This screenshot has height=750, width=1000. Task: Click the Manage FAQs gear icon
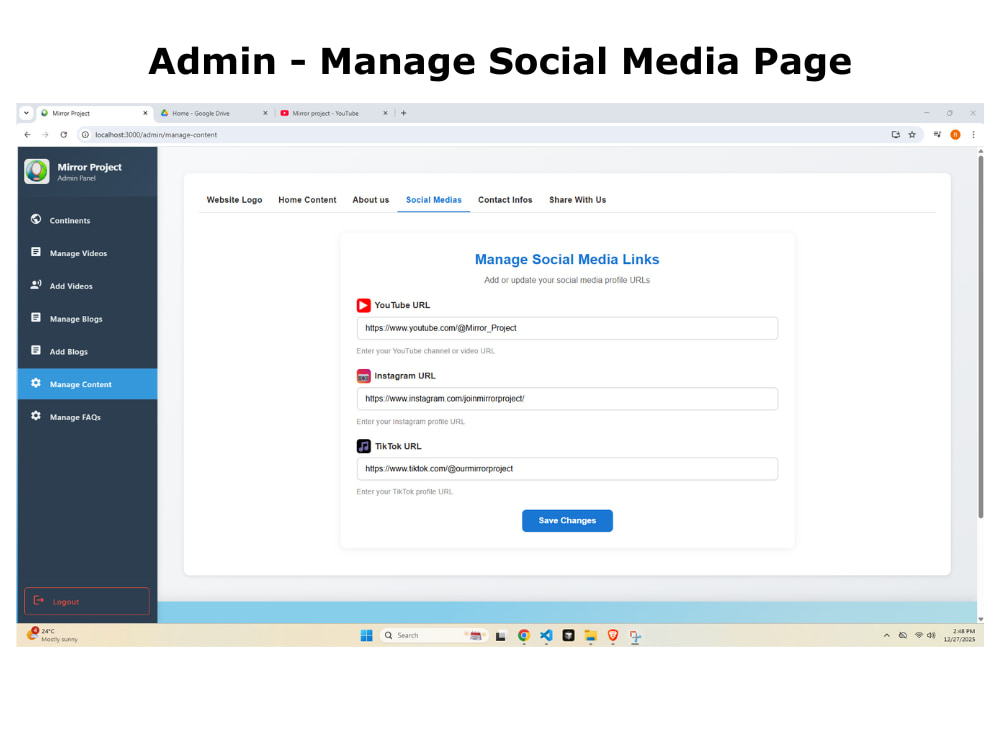point(36,416)
